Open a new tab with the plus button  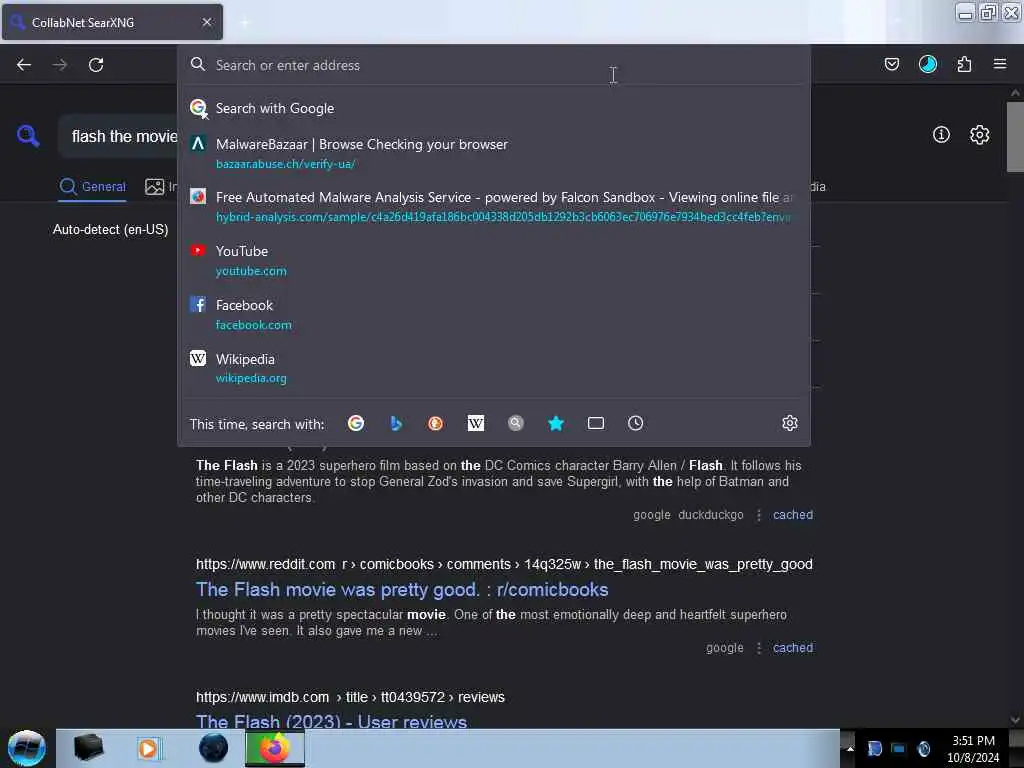point(244,22)
